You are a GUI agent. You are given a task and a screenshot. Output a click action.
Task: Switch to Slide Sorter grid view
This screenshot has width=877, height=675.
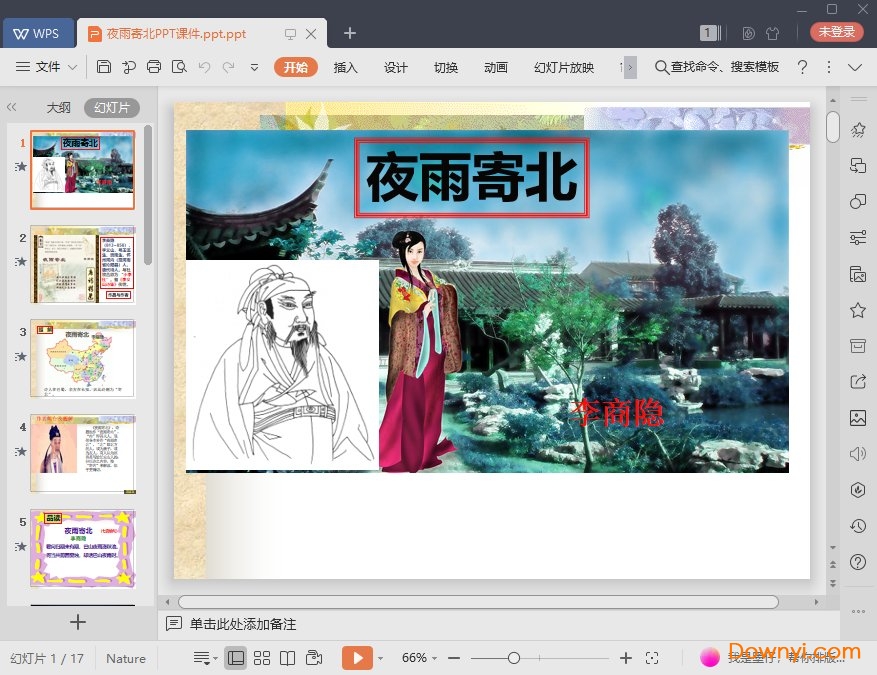262,658
